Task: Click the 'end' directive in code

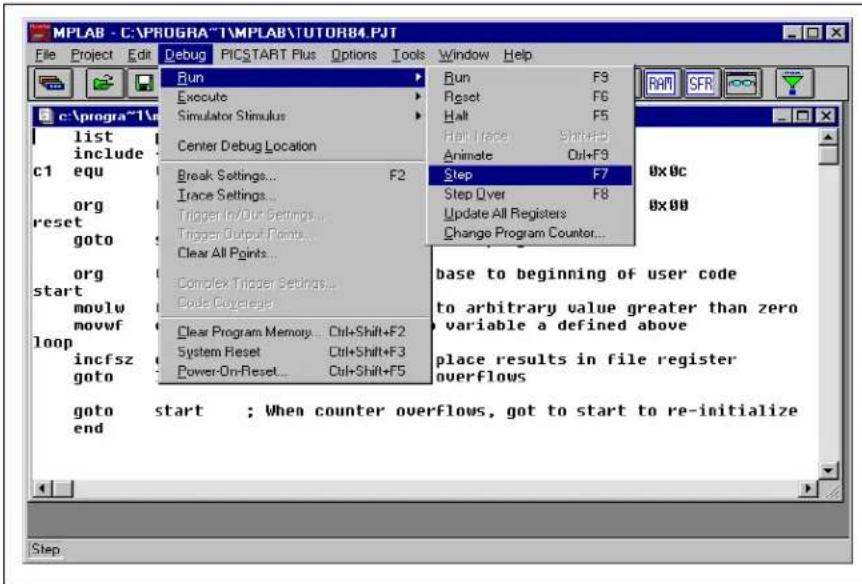Action: [x=89, y=428]
